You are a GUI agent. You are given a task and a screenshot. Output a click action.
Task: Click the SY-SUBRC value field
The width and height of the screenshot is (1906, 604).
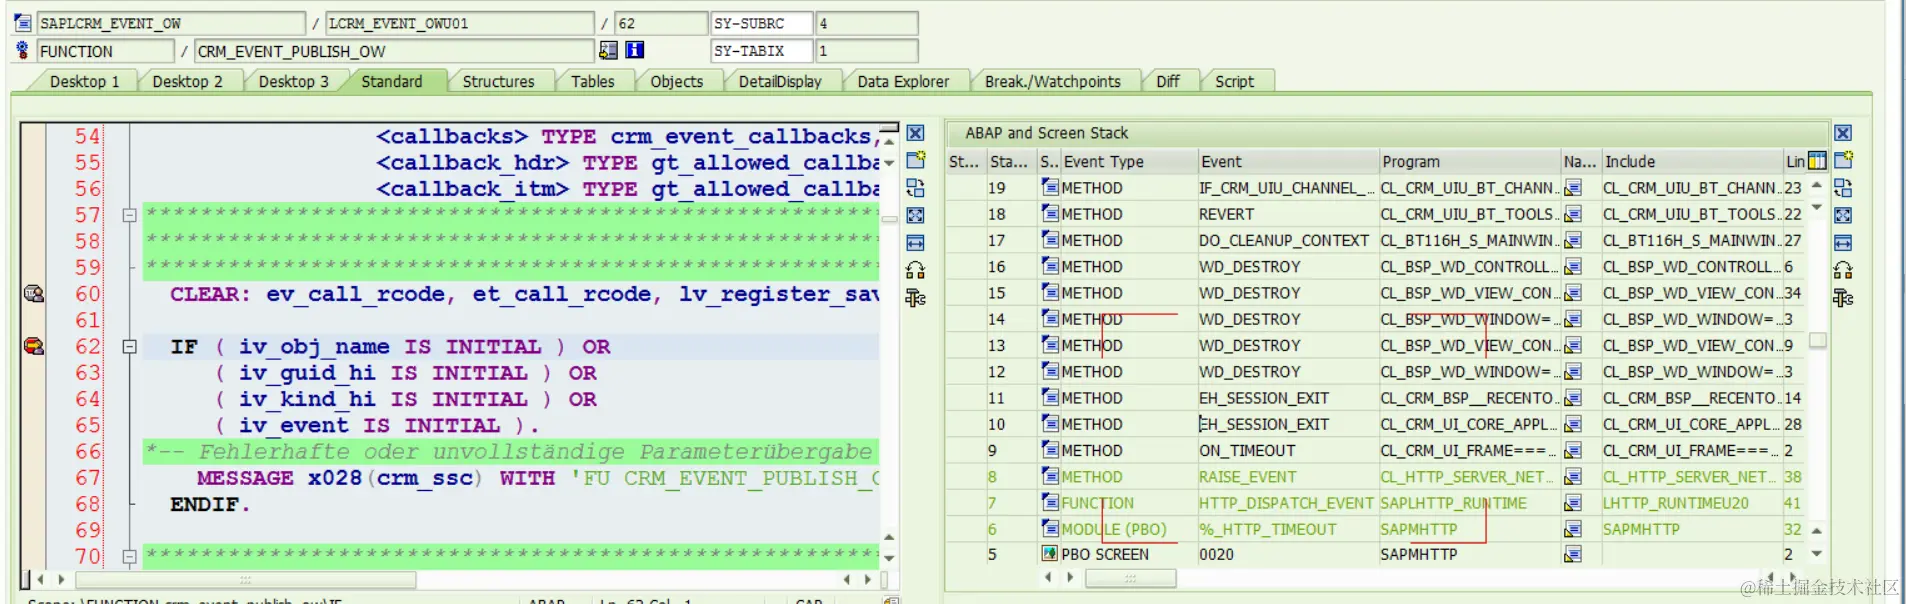click(867, 23)
